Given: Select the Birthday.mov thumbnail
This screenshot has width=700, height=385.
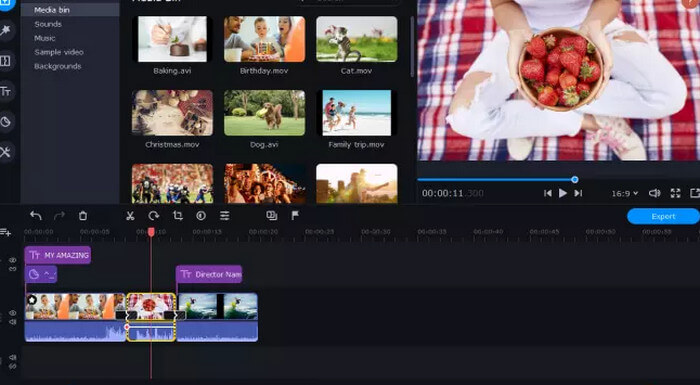Looking at the screenshot, I should pos(264,39).
